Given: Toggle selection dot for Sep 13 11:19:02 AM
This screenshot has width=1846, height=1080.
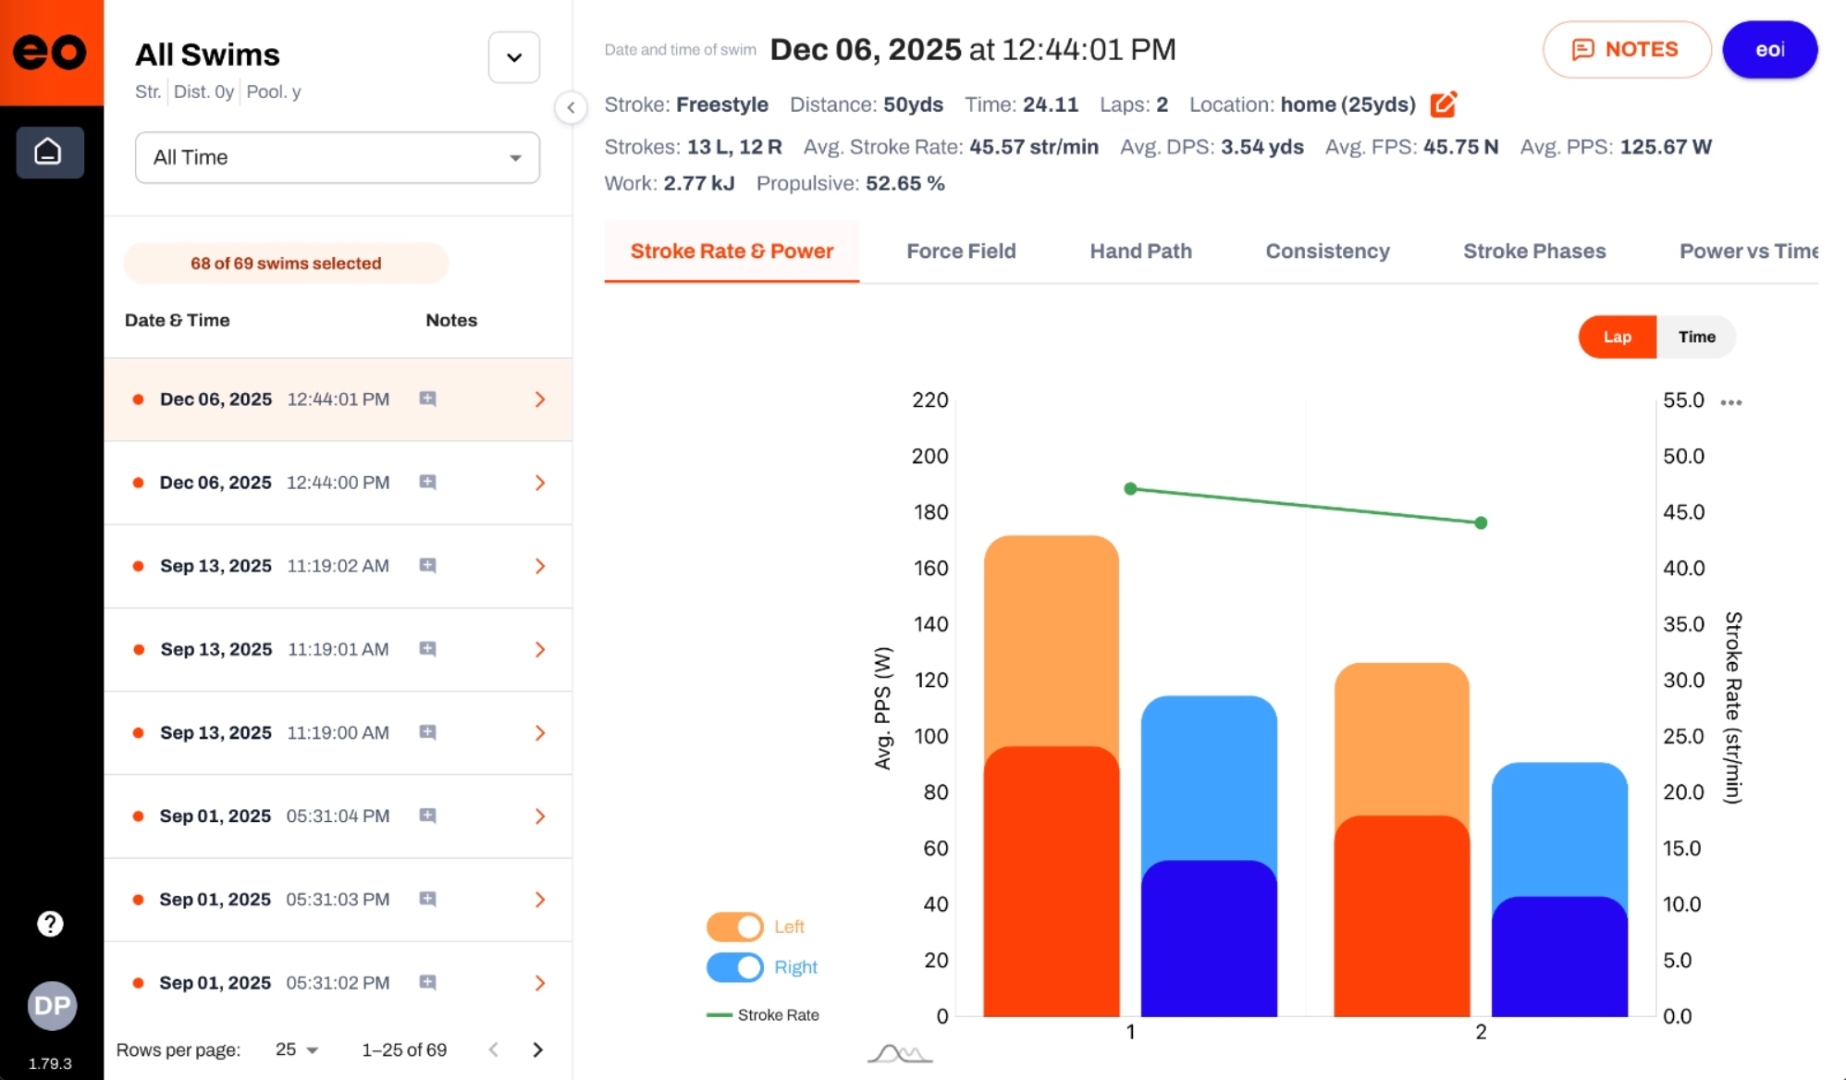Looking at the screenshot, I should tap(138, 566).
